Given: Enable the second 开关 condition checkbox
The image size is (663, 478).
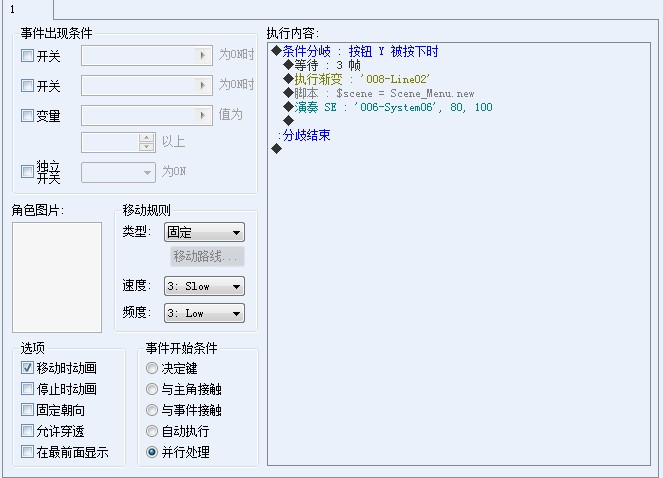Looking at the screenshot, I should click(x=27, y=86).
